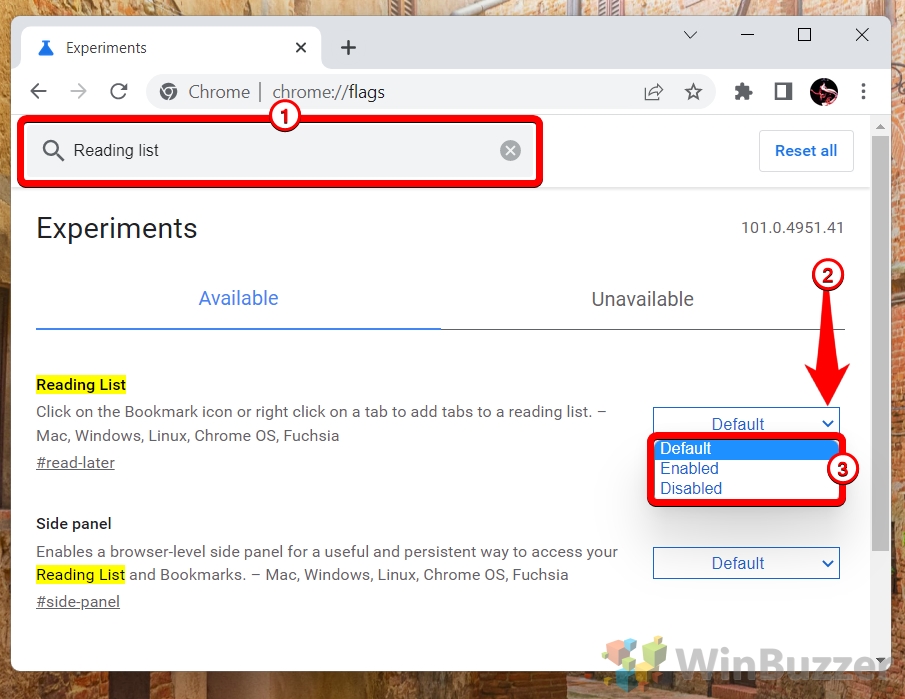Click Reset all button
The width and height of the screenshot is (905, 699).
click(x=806, y=151)
